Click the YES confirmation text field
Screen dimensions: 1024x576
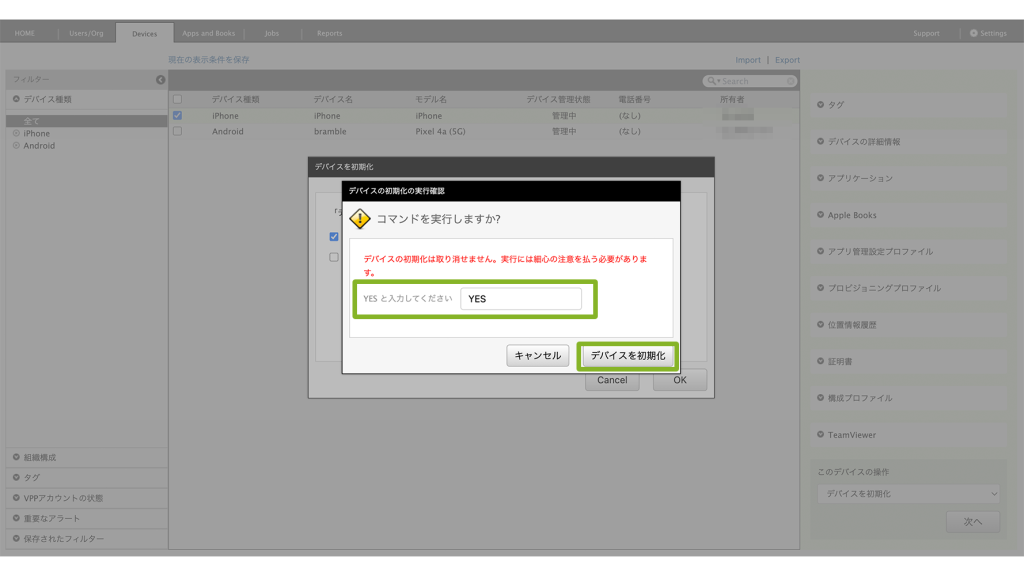[520, 299]
